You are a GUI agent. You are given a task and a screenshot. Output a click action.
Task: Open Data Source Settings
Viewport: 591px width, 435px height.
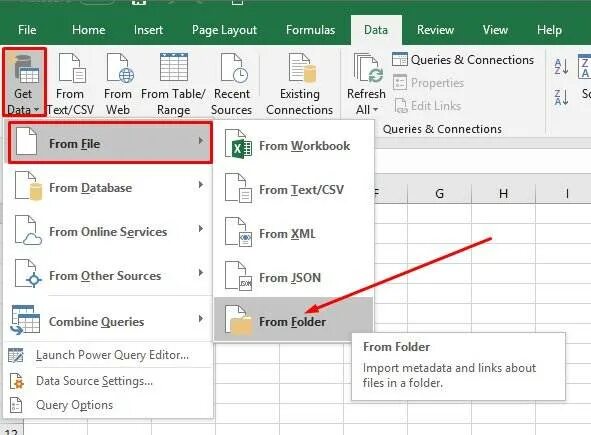tap(108, 381)
